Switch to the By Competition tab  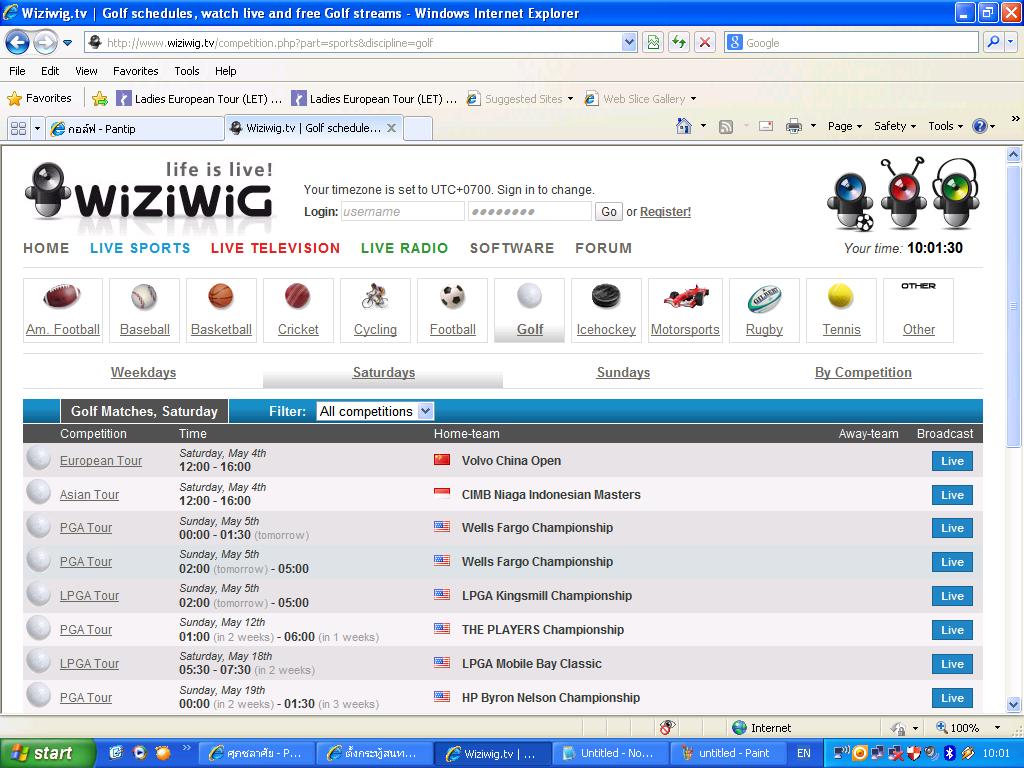(863, 372)
